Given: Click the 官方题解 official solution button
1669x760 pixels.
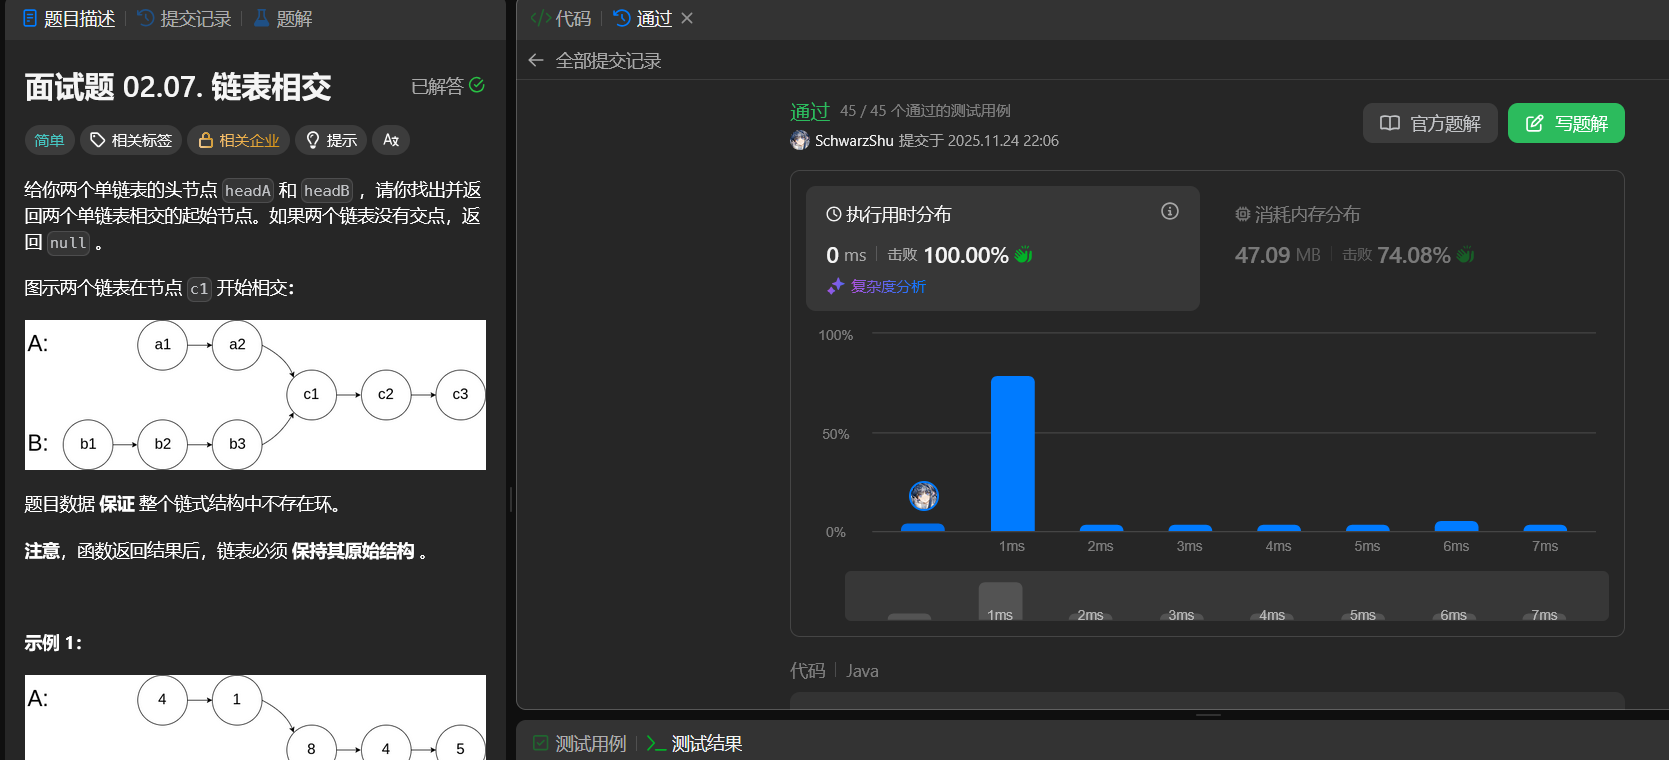Looking at the screenshot, I should [x=1429, y=123].
